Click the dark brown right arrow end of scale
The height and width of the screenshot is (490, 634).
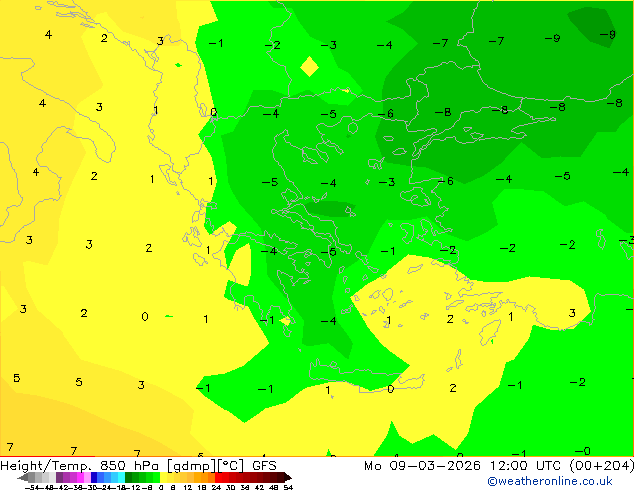[288, 477]
